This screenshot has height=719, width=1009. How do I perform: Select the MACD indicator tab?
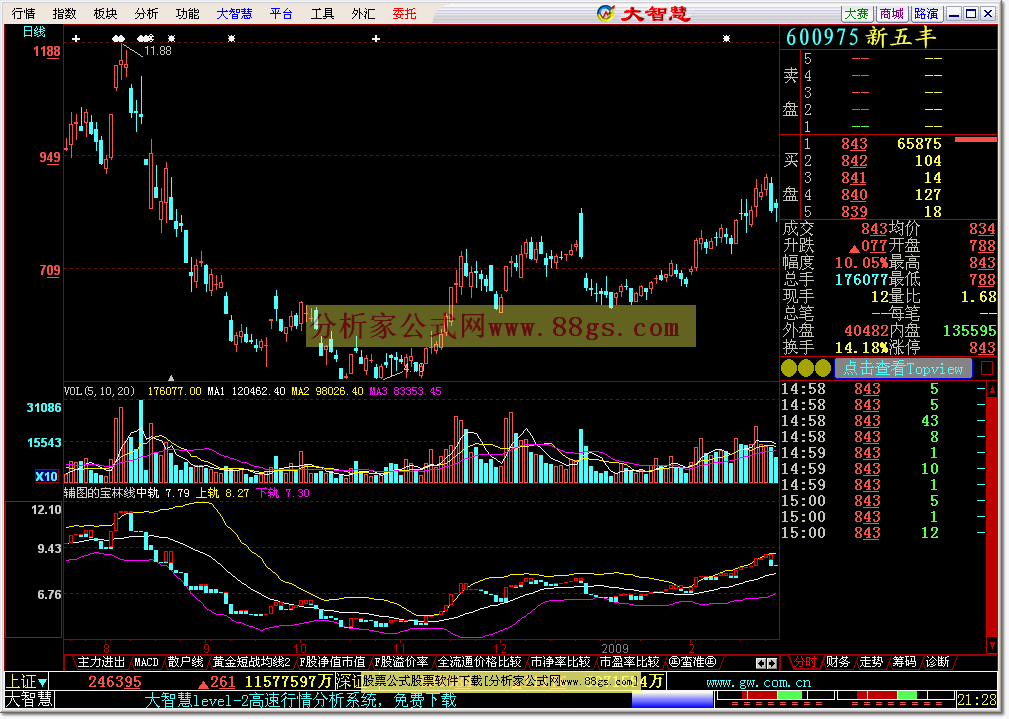(x=146, y=662)
